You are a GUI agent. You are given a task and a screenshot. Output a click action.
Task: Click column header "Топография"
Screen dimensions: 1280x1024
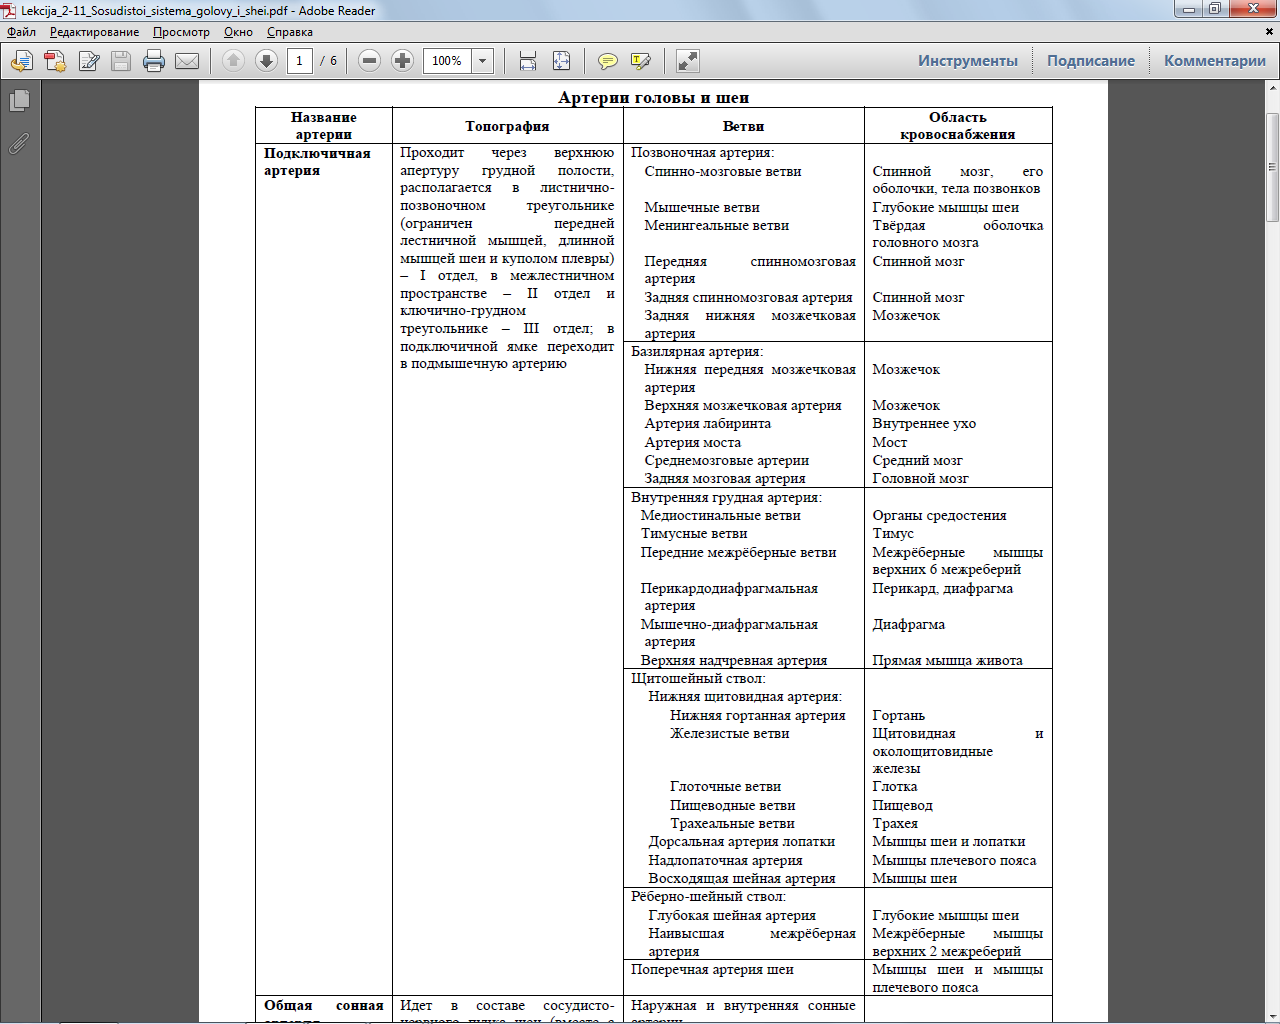507,126
